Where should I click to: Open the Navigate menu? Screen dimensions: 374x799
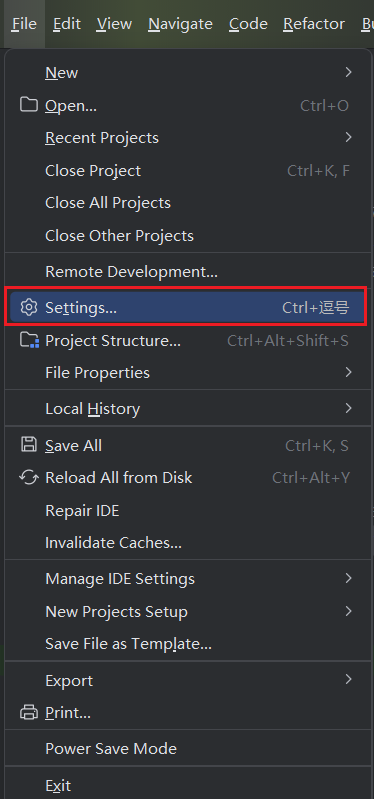coord(180,24)
